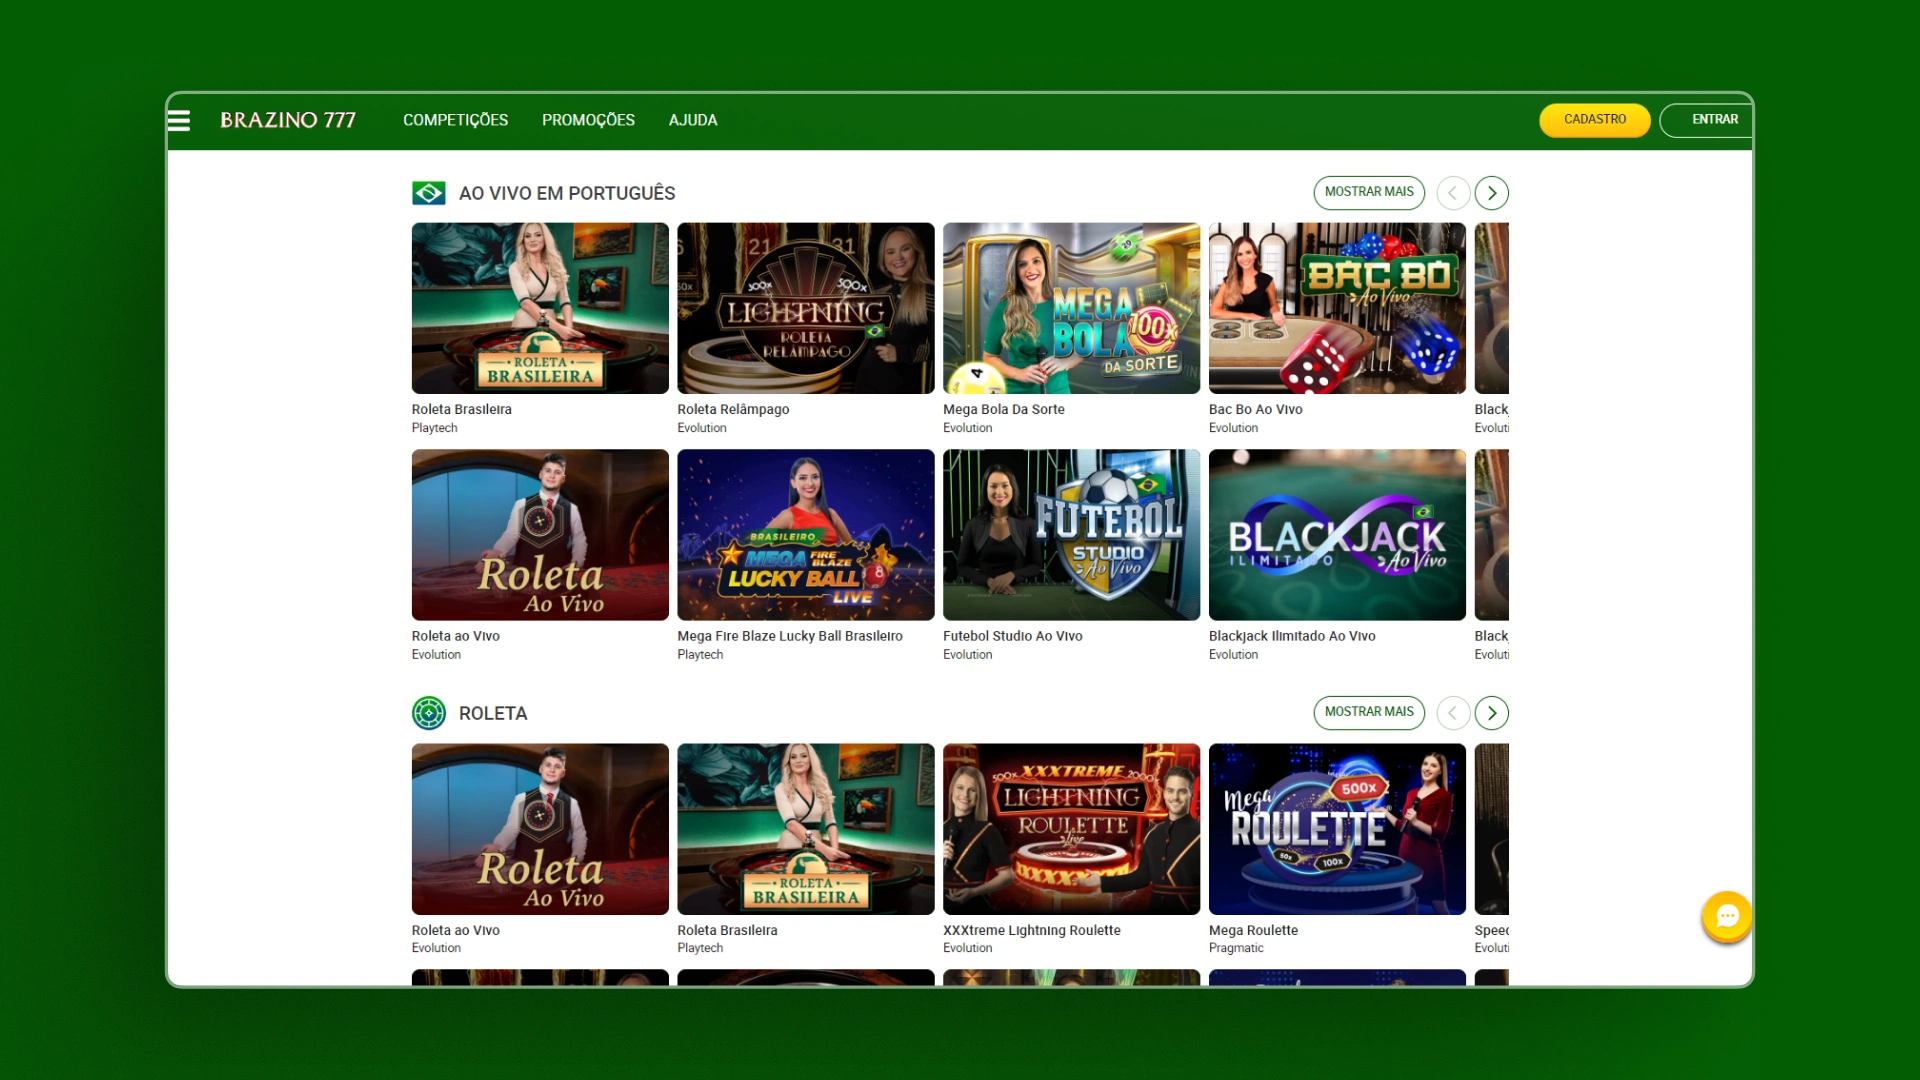This screenshot has height=1080, width=1920.
Task: Show more Ao Vivo em Português games
Action: coord(1369,192)
